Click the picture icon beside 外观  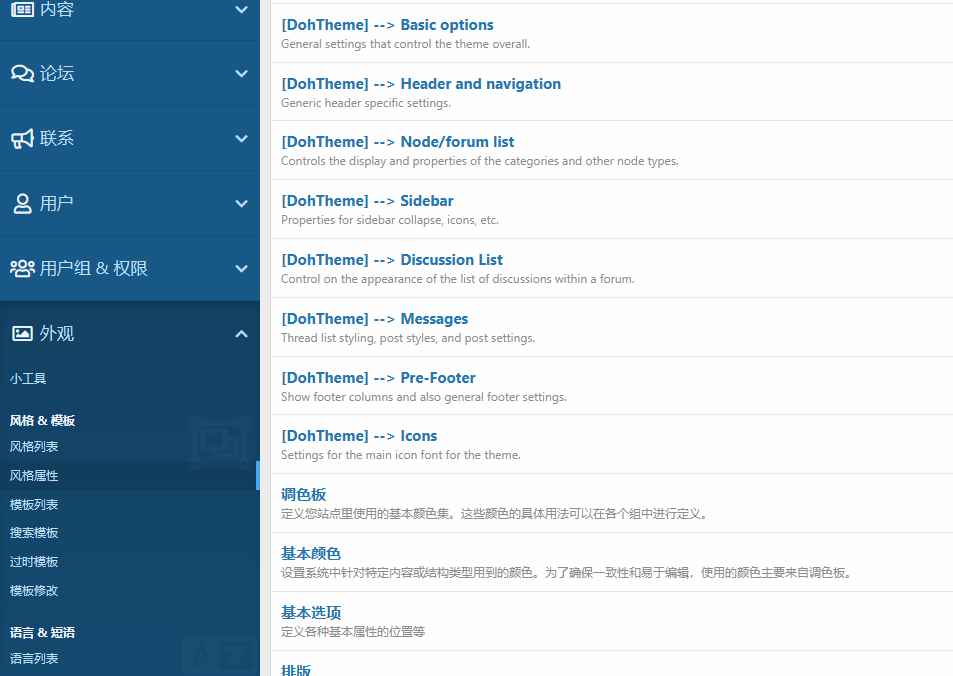22,333
